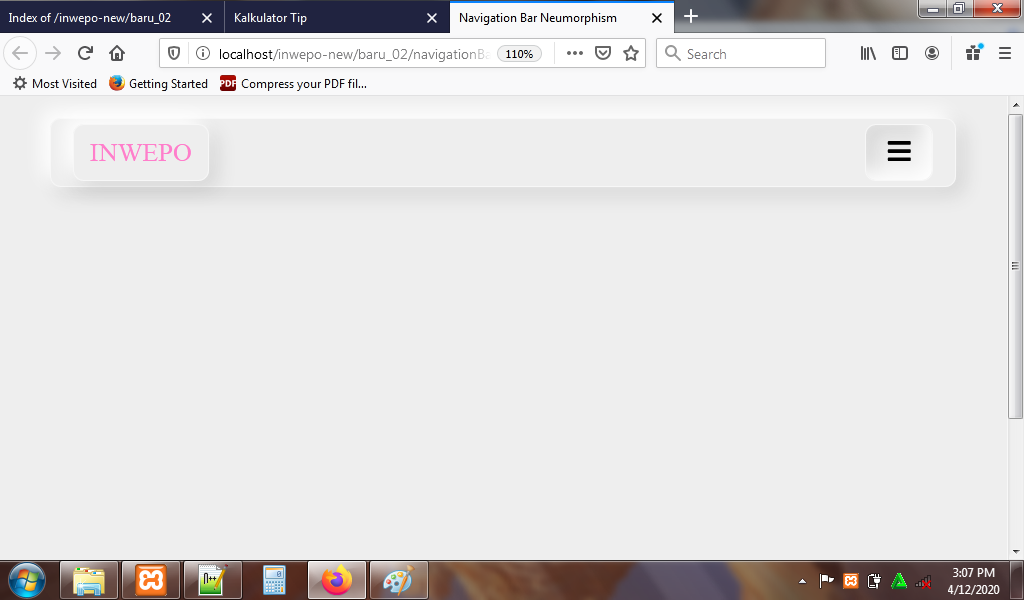The width and height of the screenshot is (1024, 600).
Task: Click the vertical scrollbar thumb
Action: [1015, 266]
